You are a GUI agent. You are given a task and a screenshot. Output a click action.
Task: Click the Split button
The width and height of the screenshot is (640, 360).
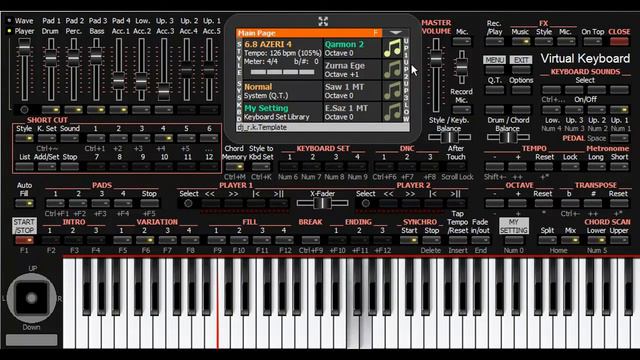547,240
